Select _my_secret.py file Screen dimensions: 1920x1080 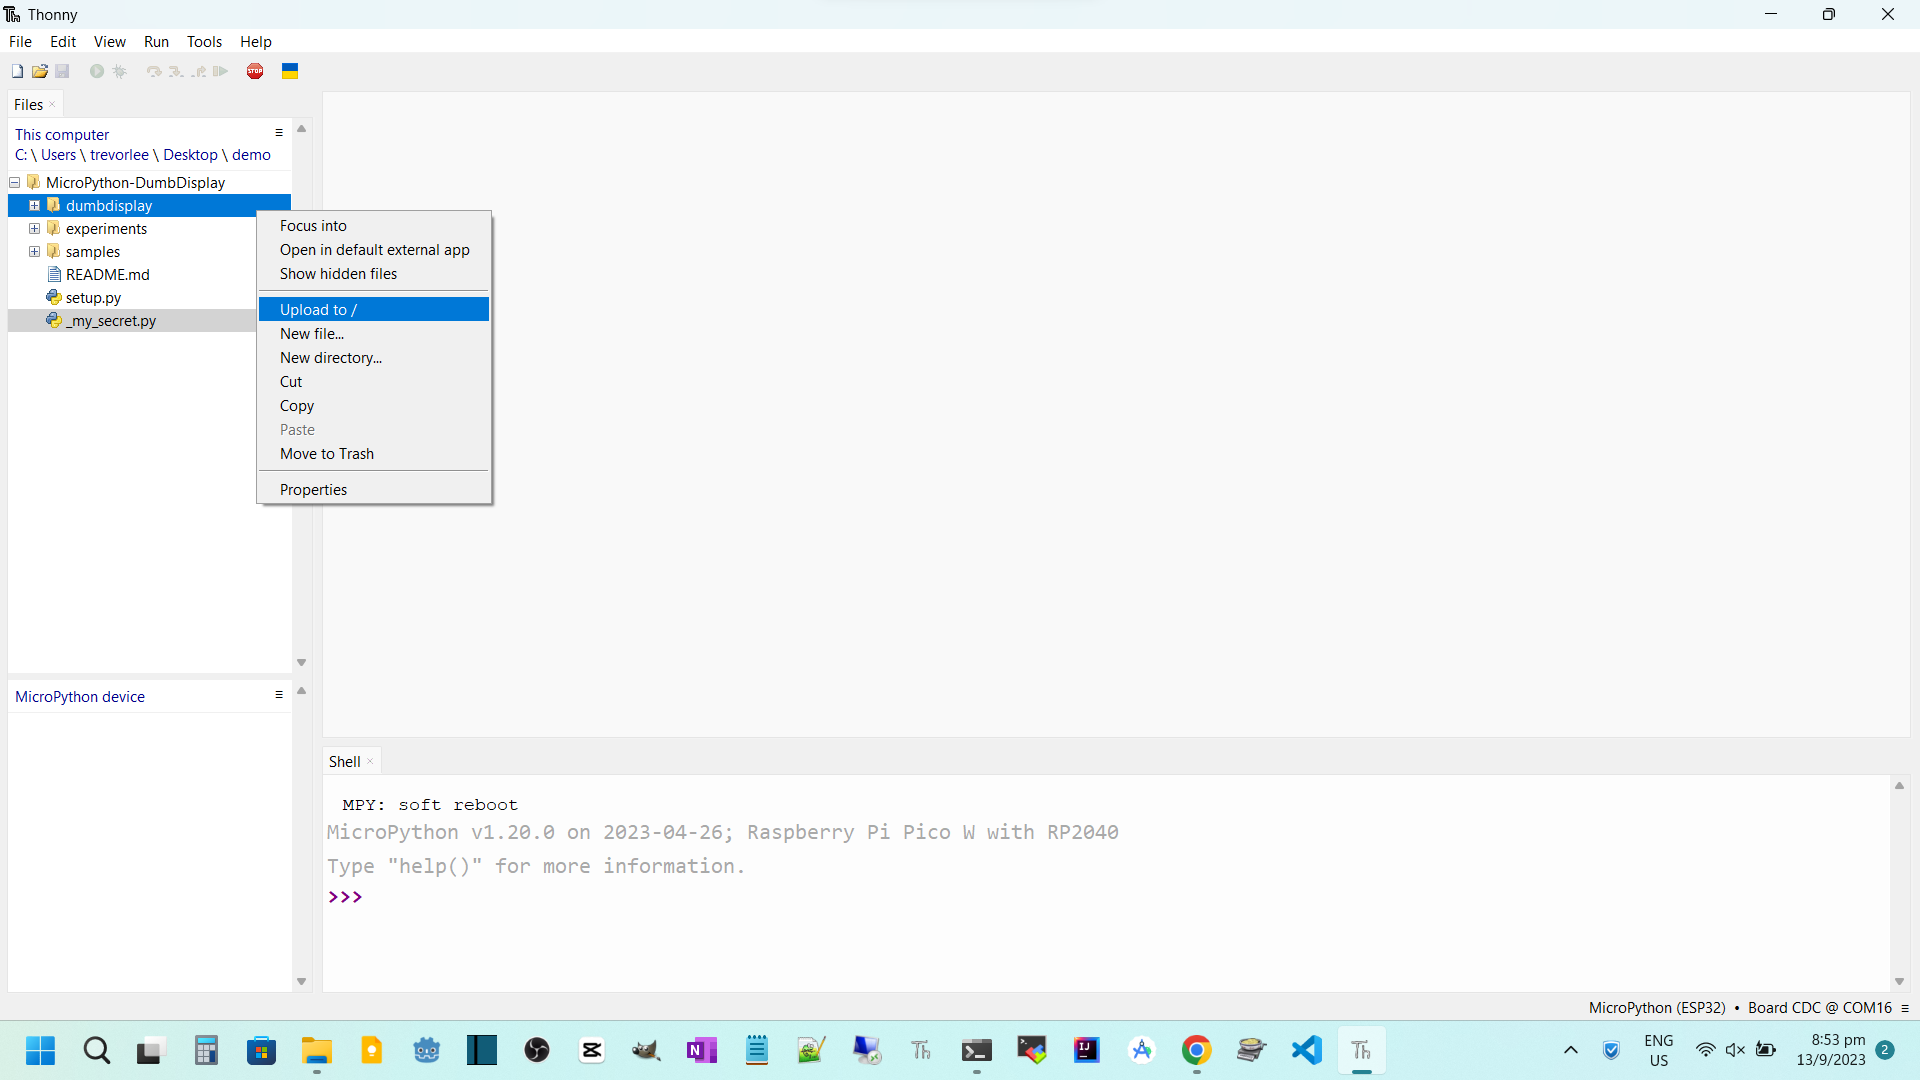click(112, 320)
